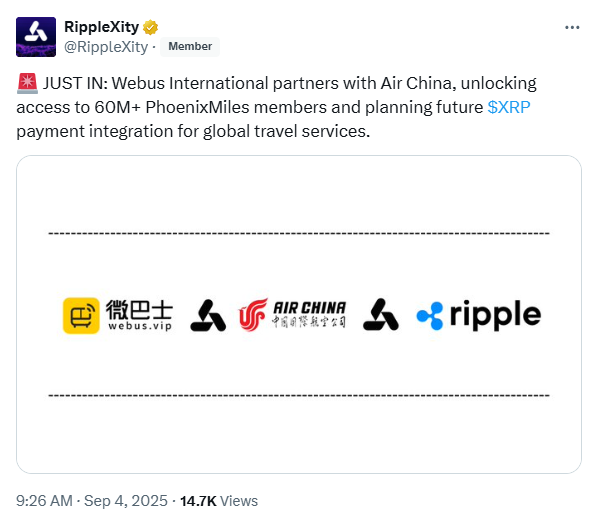This screenshot has width=597, height=517.
Task: Click the red Air China phoenix logo
Action: click(x=253, y=315)
